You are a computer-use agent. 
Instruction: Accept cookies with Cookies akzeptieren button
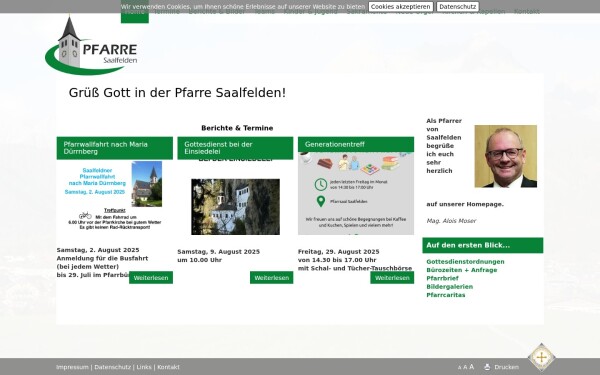pos(401,7)
